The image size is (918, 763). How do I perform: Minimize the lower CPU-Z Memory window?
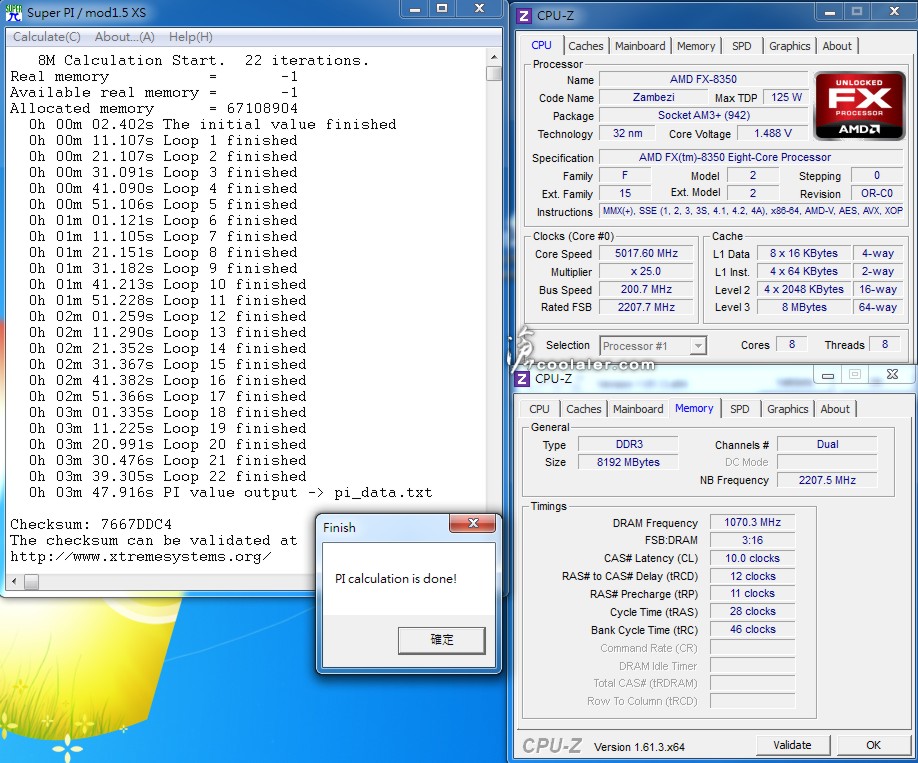pyautogui.click(x=828, y=375)
